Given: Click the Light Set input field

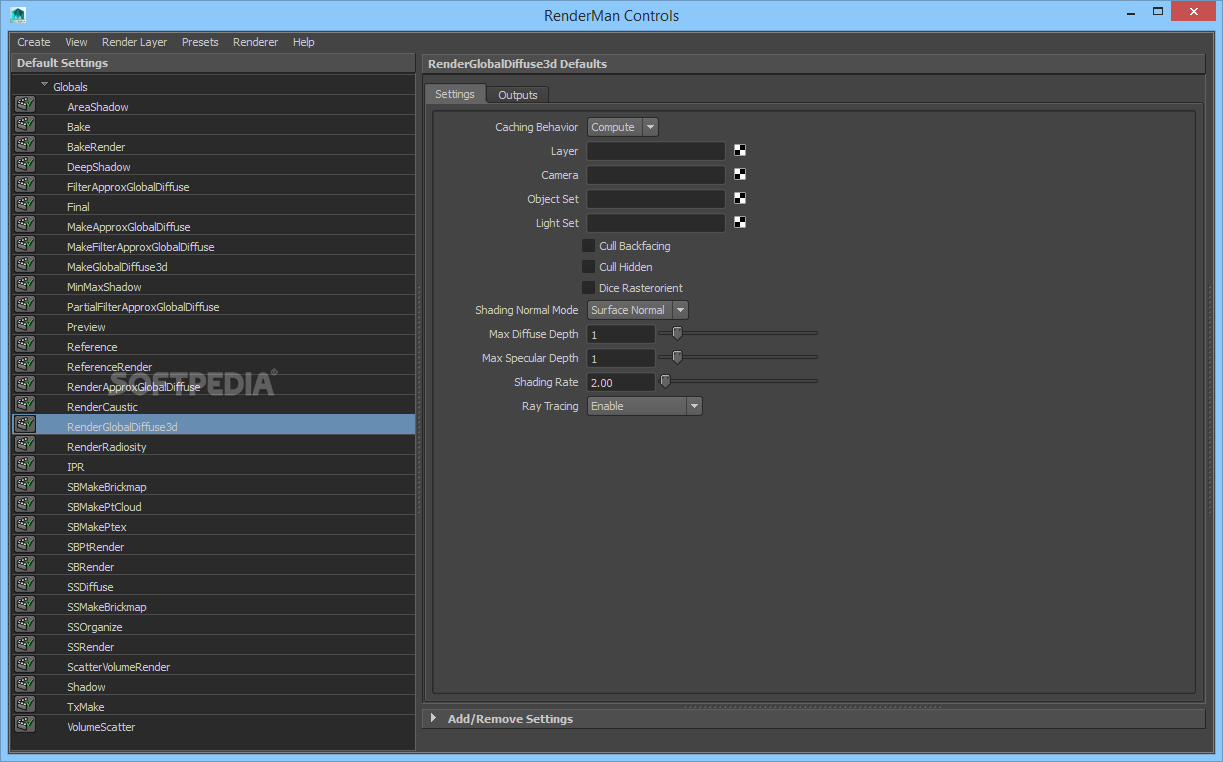Looking at the screenshot, I should 656,223.
